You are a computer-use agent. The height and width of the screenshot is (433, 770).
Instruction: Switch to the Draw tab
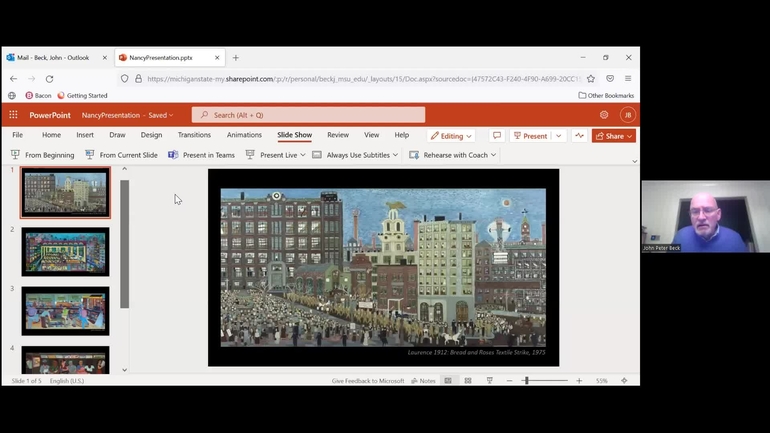pos(117,135)
